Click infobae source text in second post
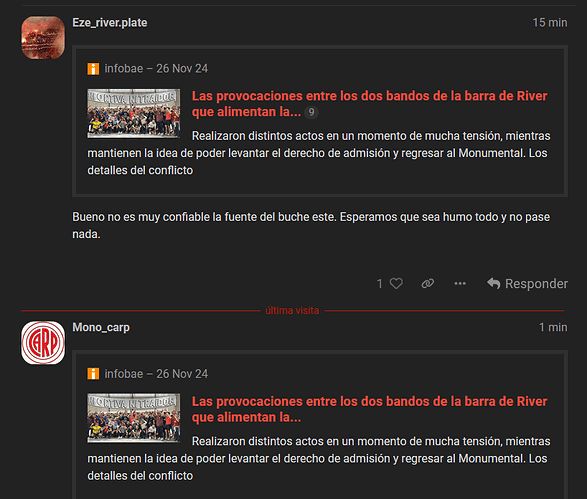This screenshot has width=587, height=499. click(x=124, y=374)
